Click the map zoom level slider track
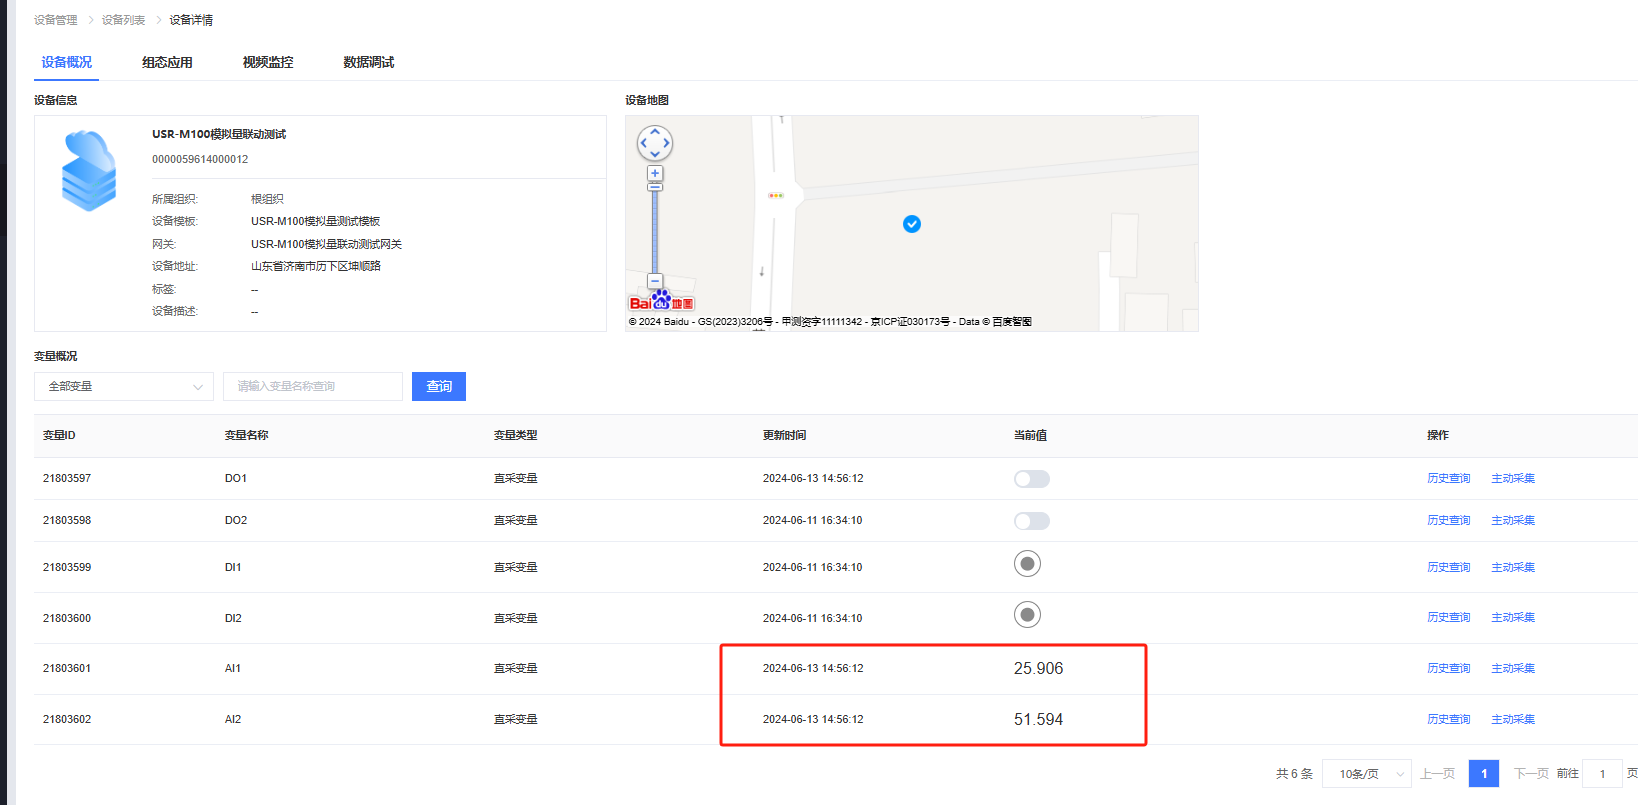1638x805 pixels. [x=655, y=230]
